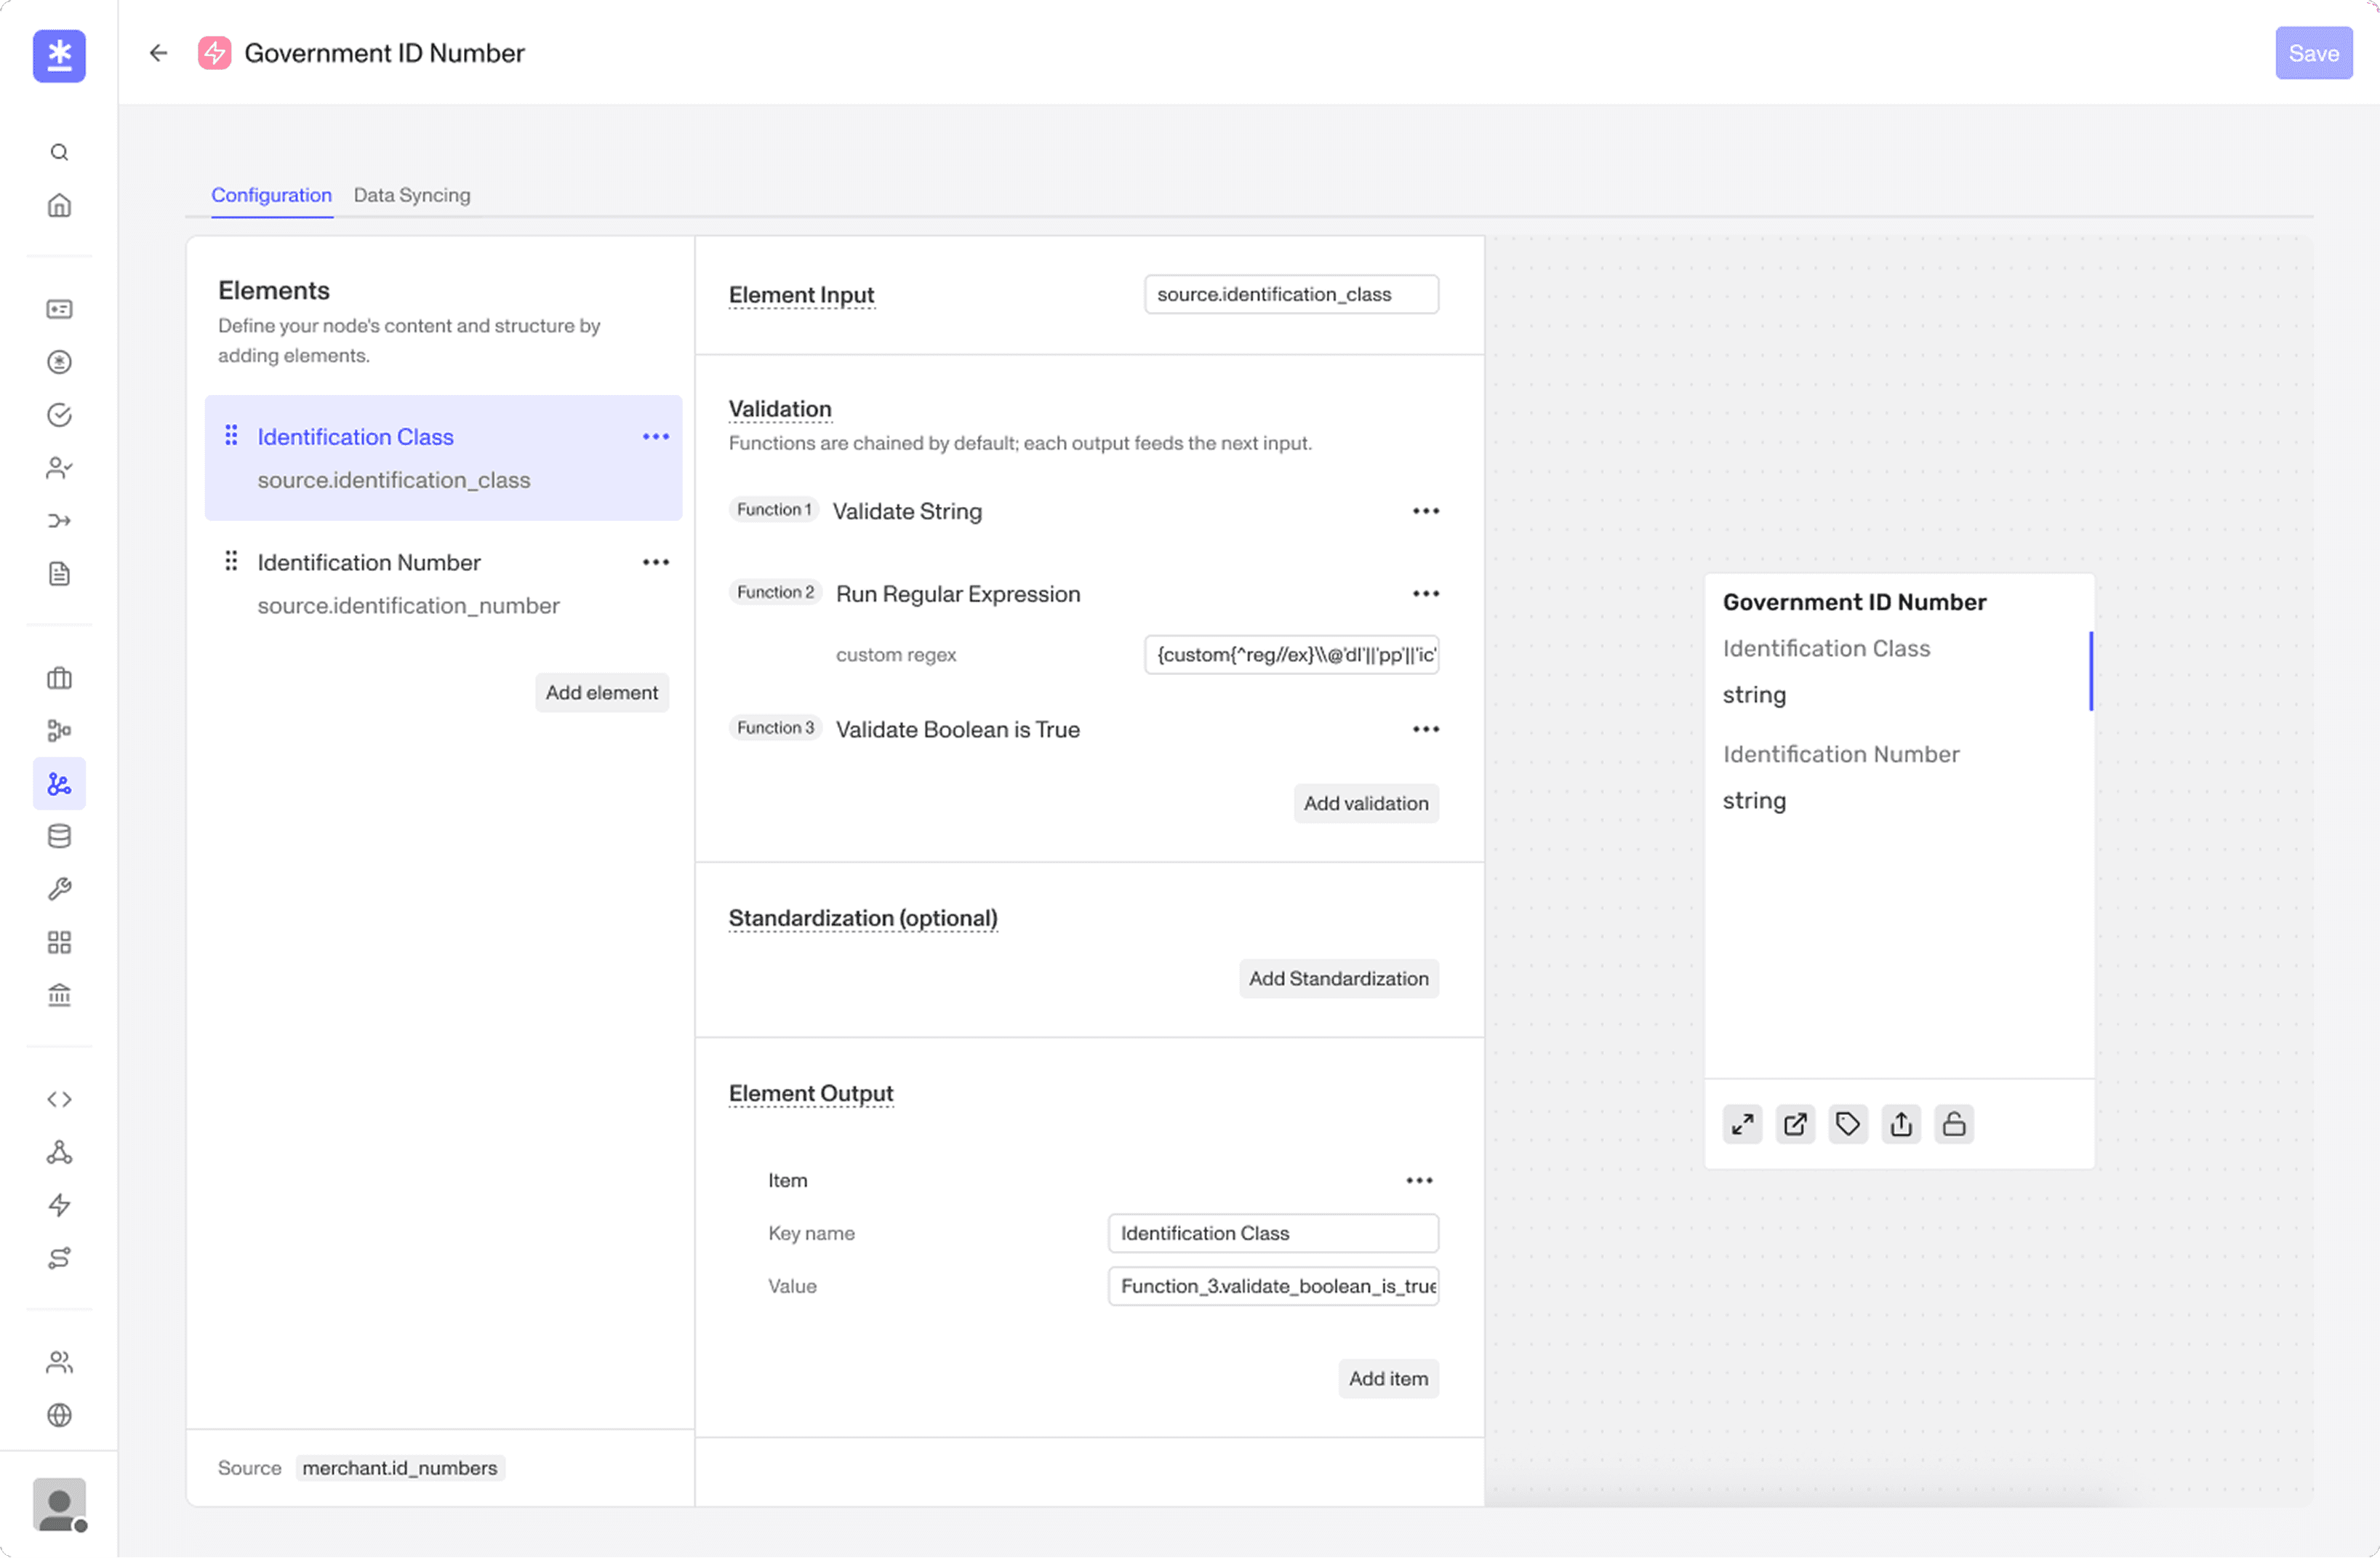The height and width of the screenshot is (1558, 2380).
Task: Open more options for Identification Class element
Action: [656, 437]
